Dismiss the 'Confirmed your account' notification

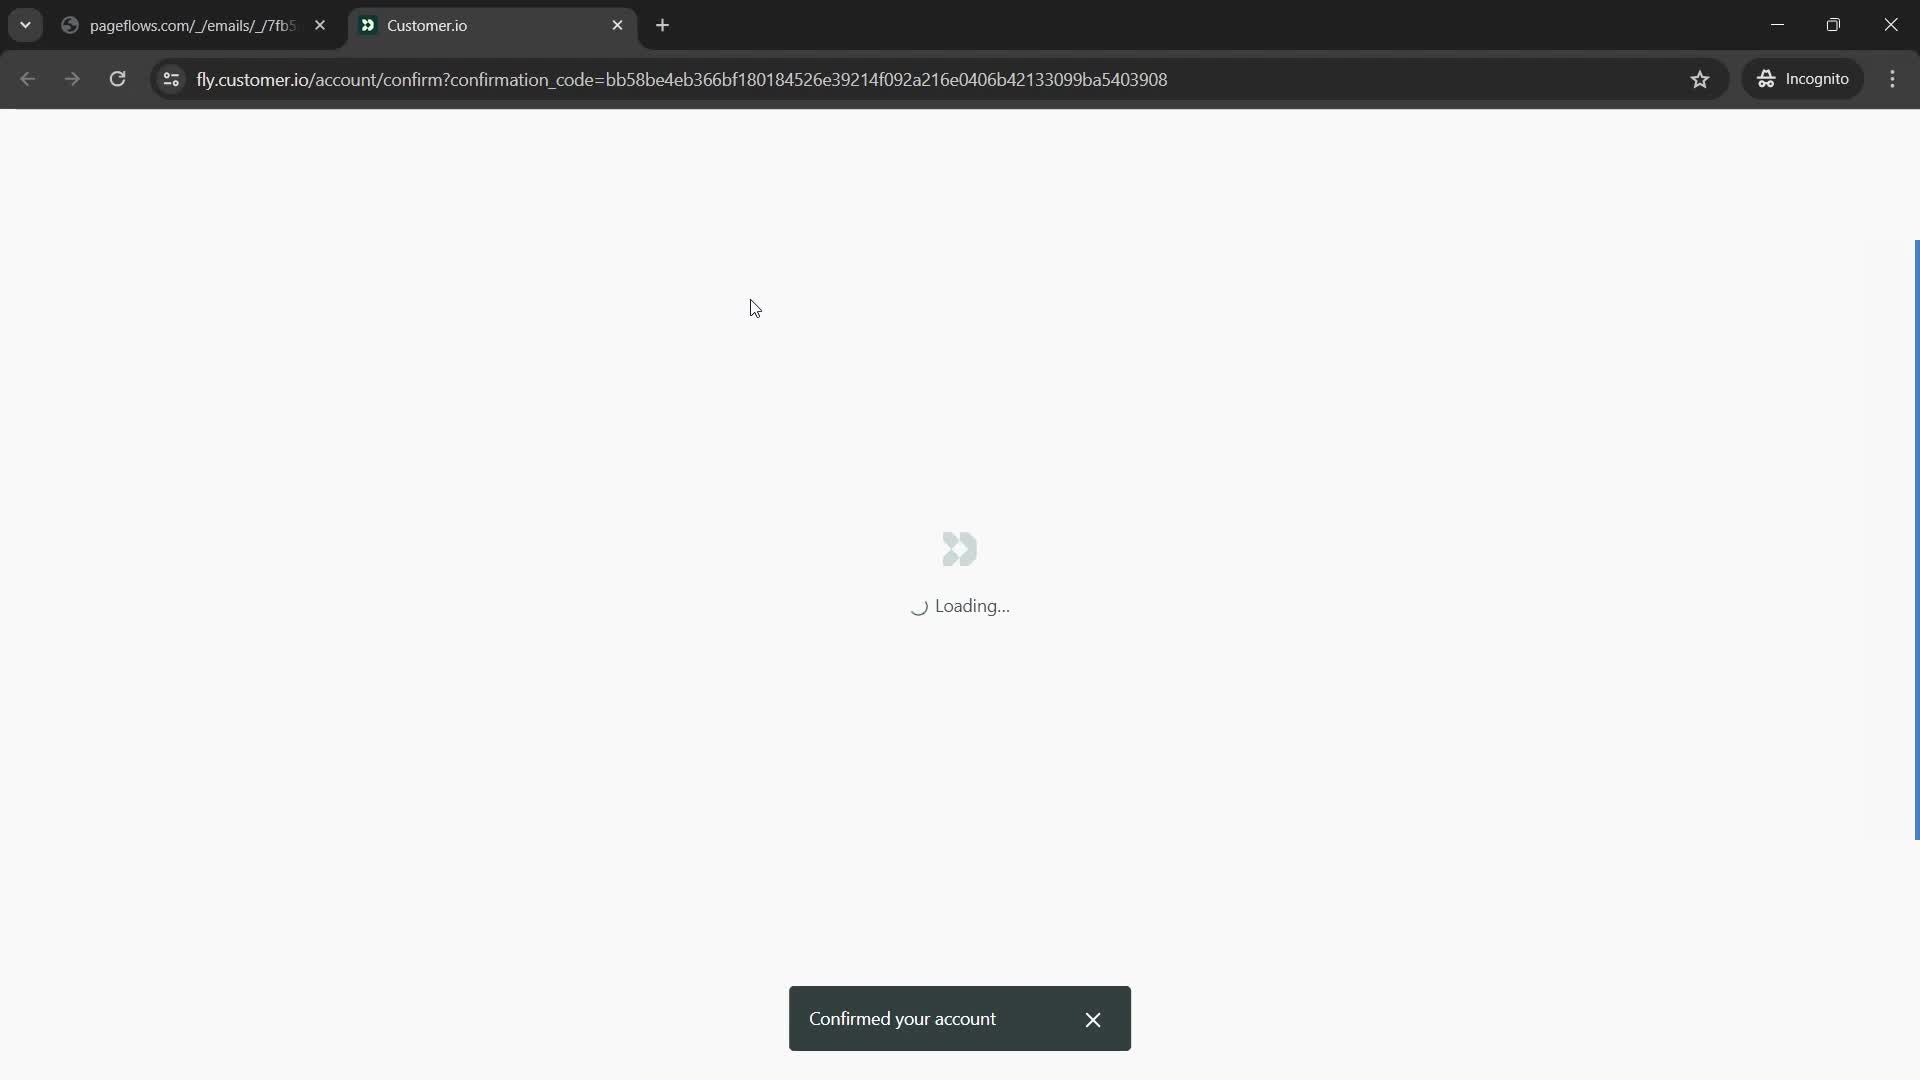(x=1093, y=1019)
